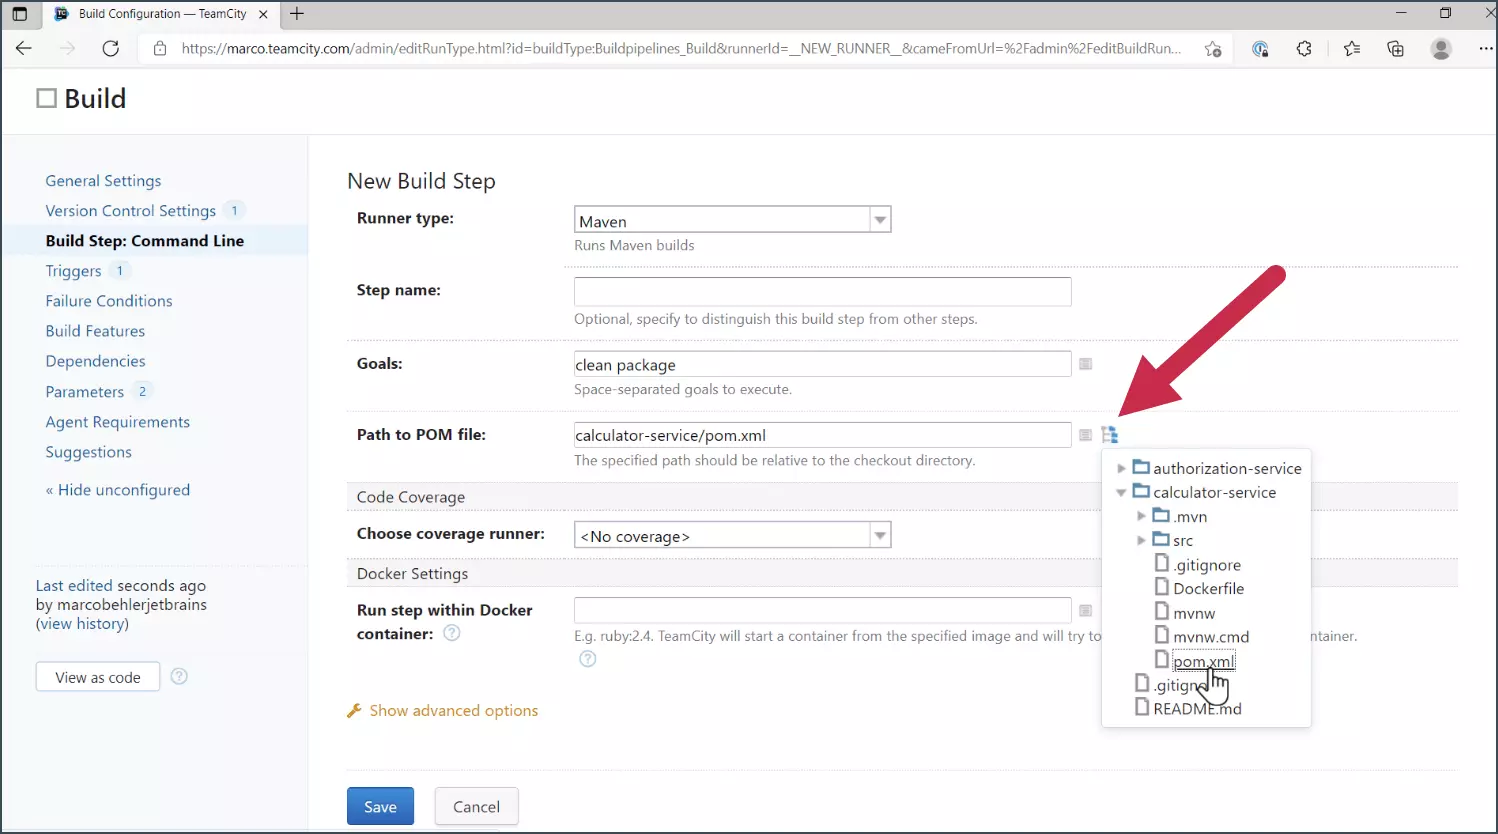
Task: Select pom.xml in the file tree
Action: pyautogui.click(x=1203, y=661)
